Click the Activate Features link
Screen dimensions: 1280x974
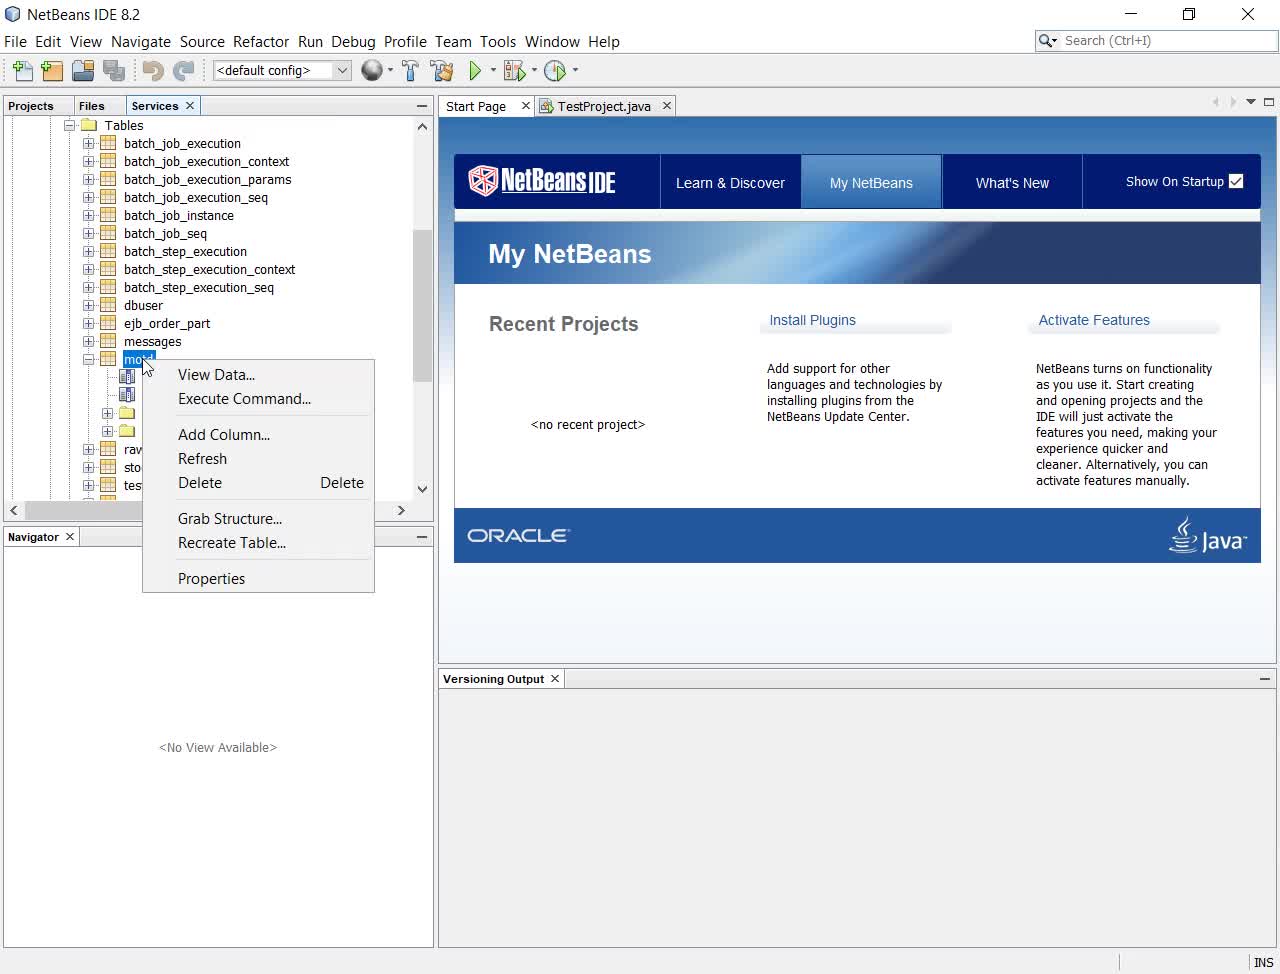[1094, 320]
